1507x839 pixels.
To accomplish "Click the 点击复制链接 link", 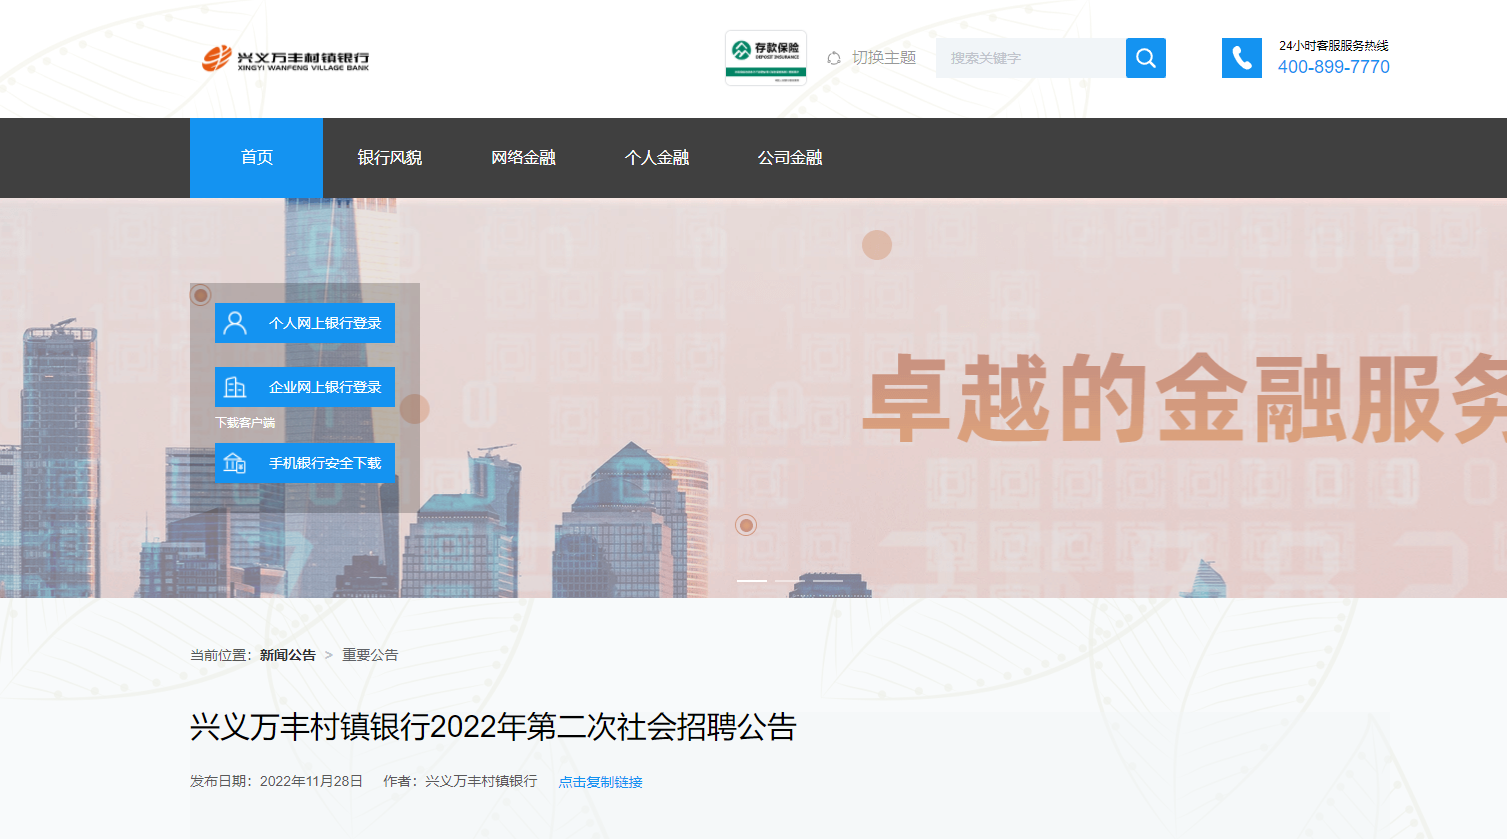I will point(600,782).
